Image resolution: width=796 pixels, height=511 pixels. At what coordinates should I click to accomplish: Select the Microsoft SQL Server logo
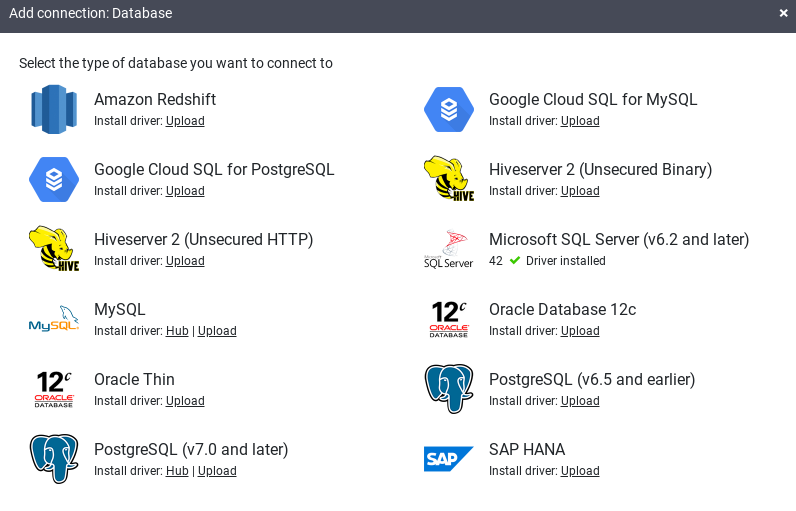pos(448,249)
